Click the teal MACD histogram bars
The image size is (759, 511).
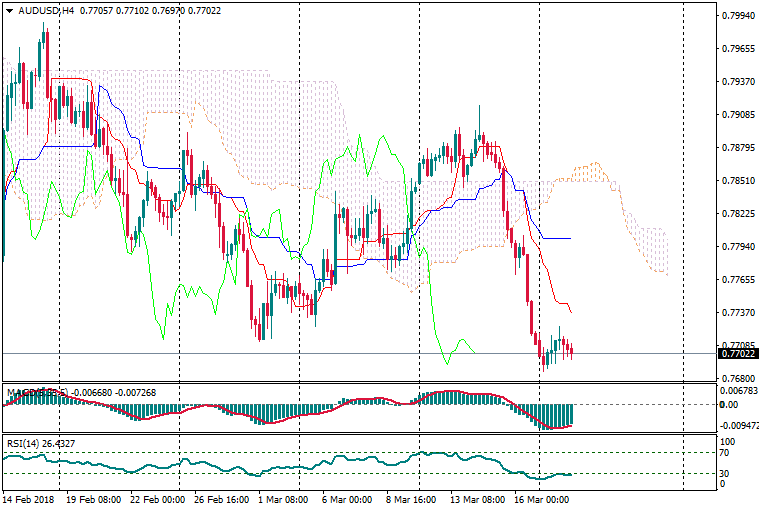point(552,415)
